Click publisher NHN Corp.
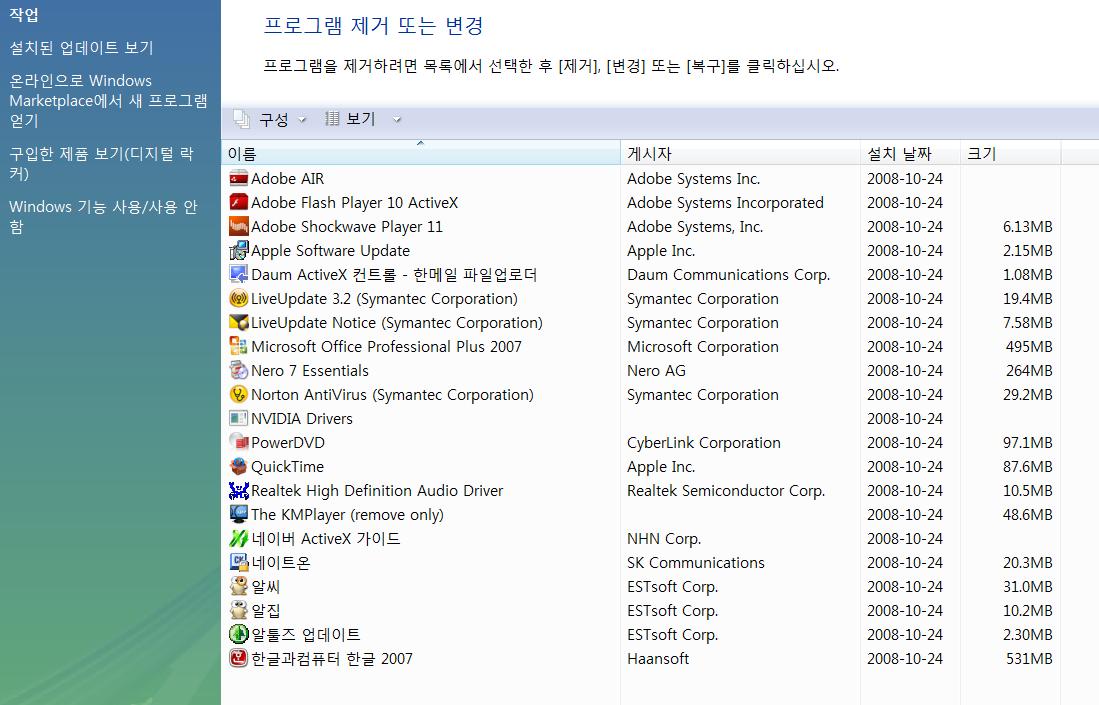The height and width of the screenshot is (705, 1099). pos(664,538)
